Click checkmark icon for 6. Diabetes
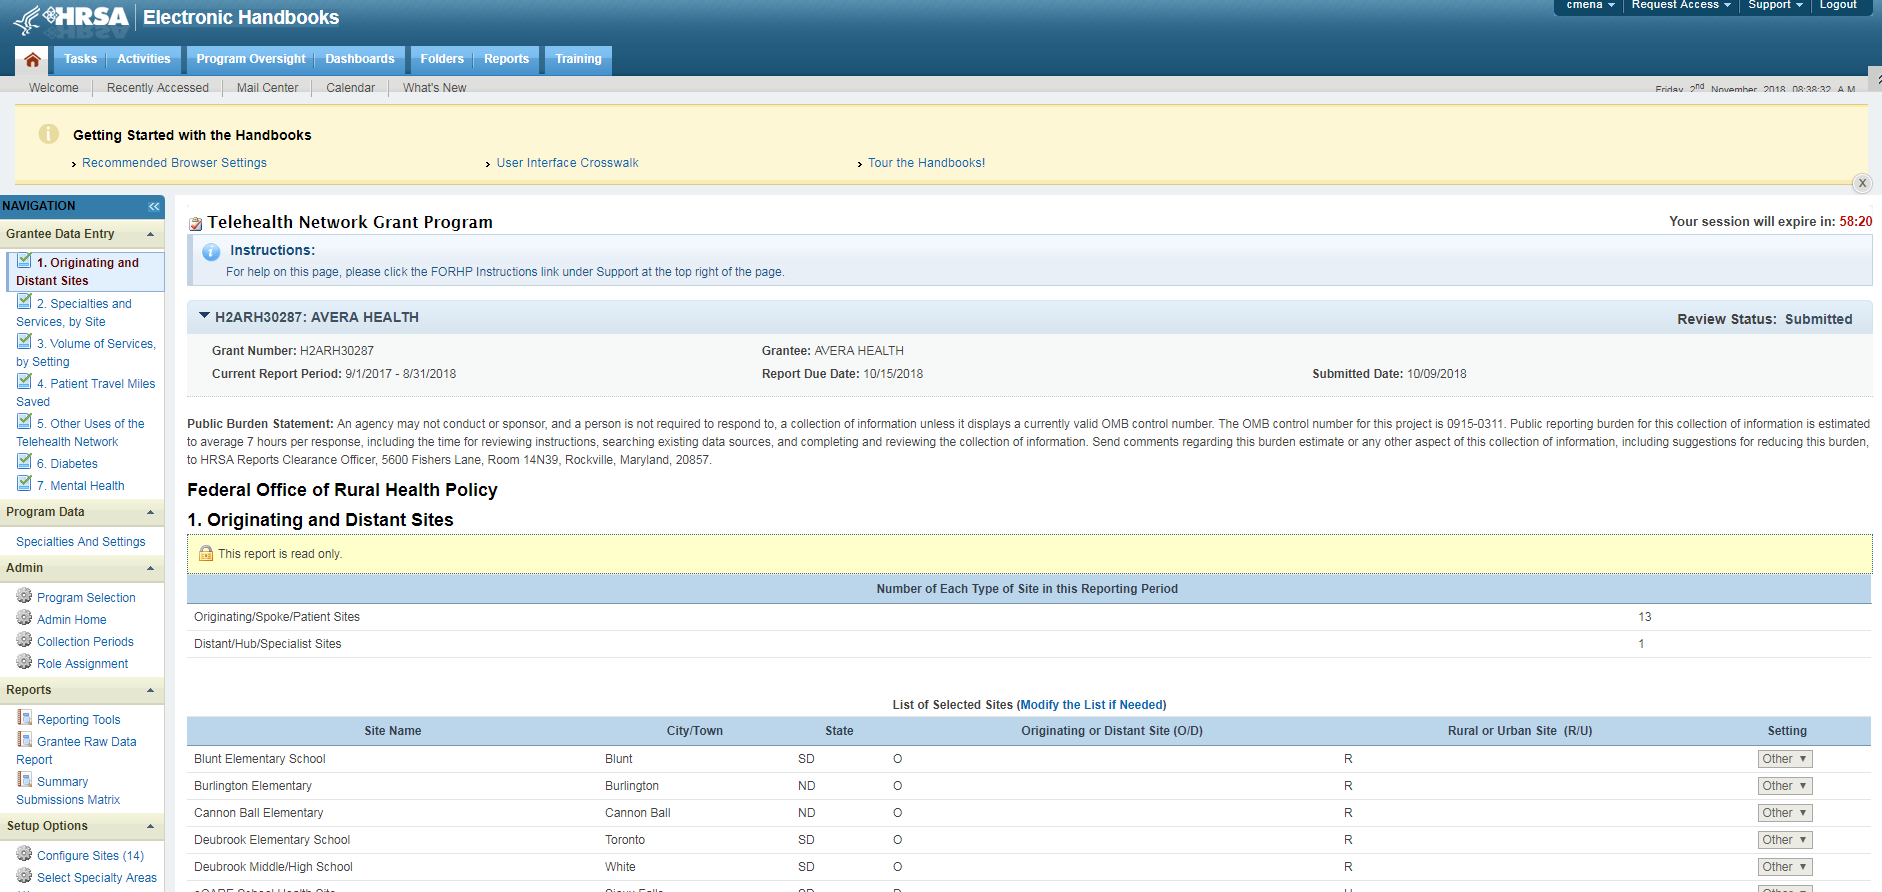The image size is (1882, 892). (x=24, y=462)
